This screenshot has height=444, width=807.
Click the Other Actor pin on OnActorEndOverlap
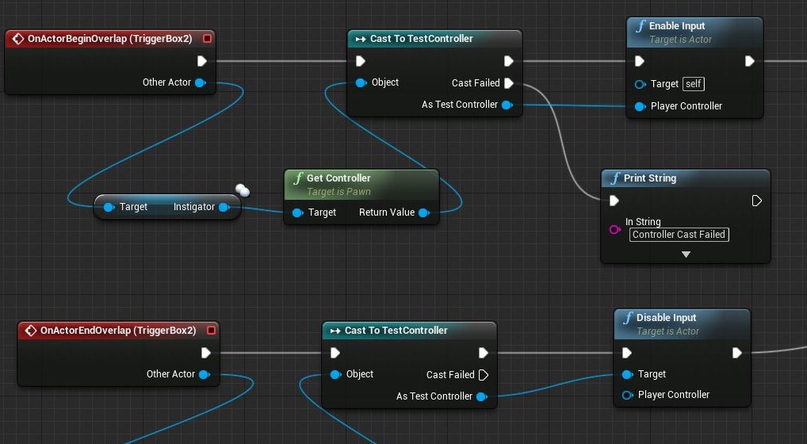click(x=204, y=374)
